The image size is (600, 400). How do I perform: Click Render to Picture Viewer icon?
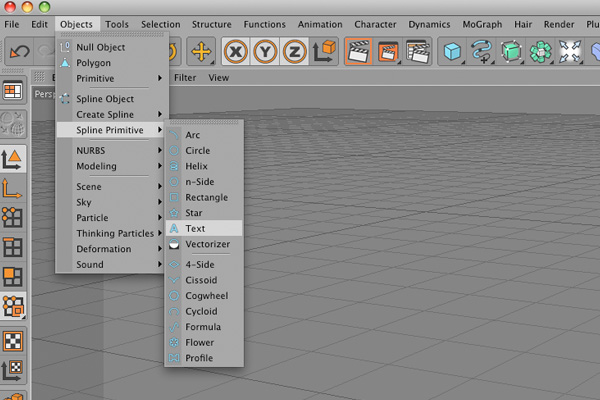pos(388,51)
